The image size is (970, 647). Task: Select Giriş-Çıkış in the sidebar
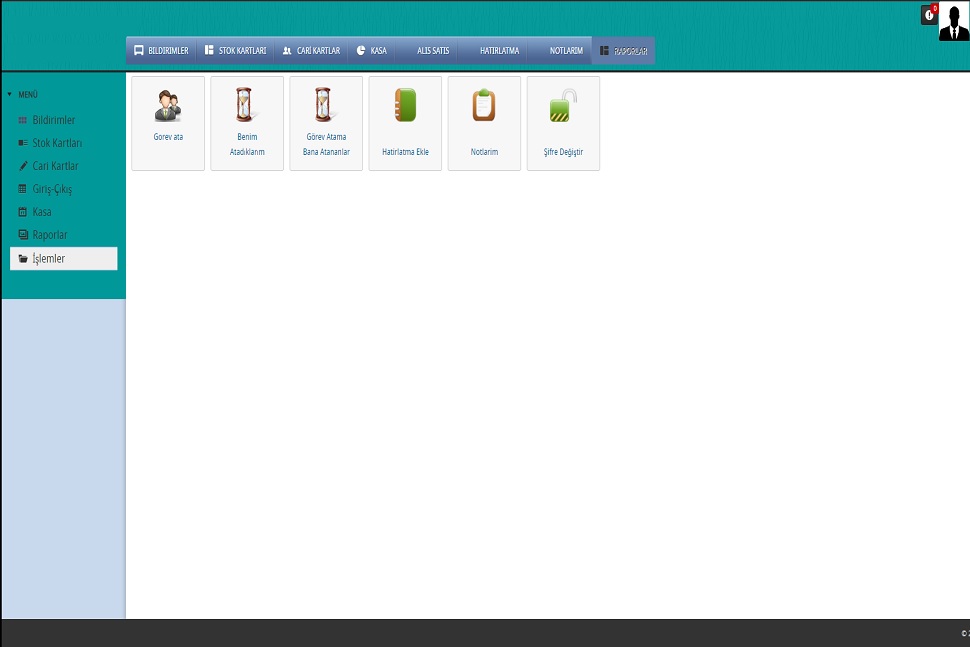coord(52,189)
